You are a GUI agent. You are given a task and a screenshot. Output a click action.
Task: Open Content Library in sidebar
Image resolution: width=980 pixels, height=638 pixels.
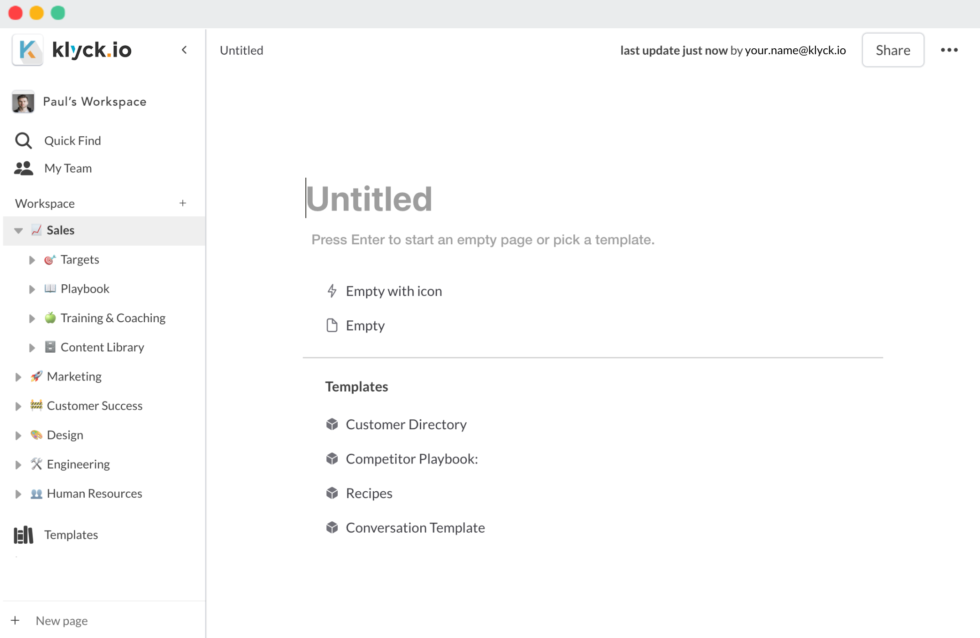click(102, 347)
